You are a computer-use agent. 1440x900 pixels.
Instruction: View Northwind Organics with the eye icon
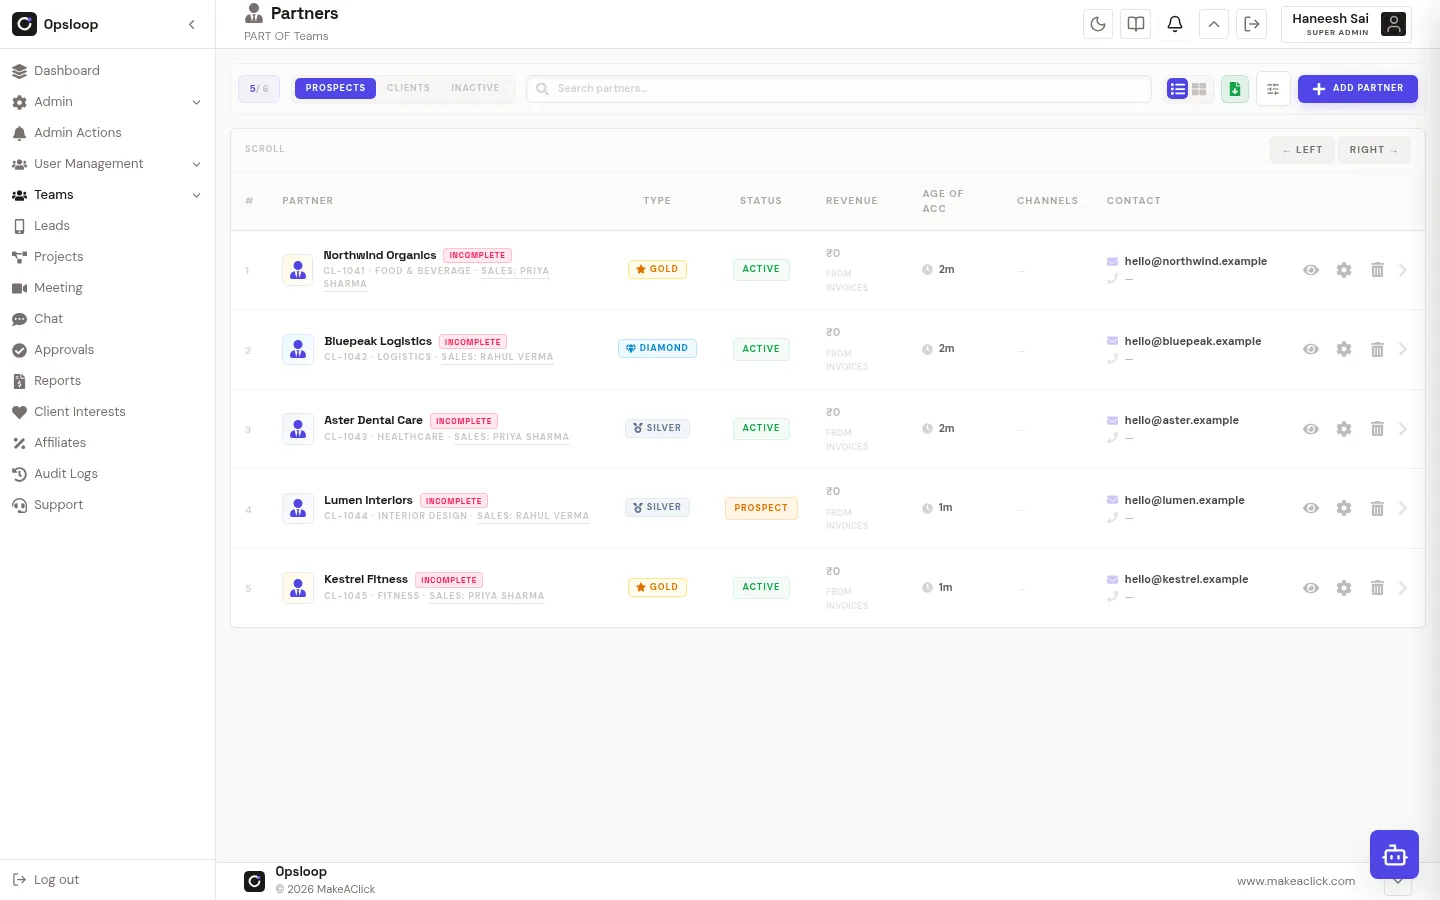(1311, 270)
